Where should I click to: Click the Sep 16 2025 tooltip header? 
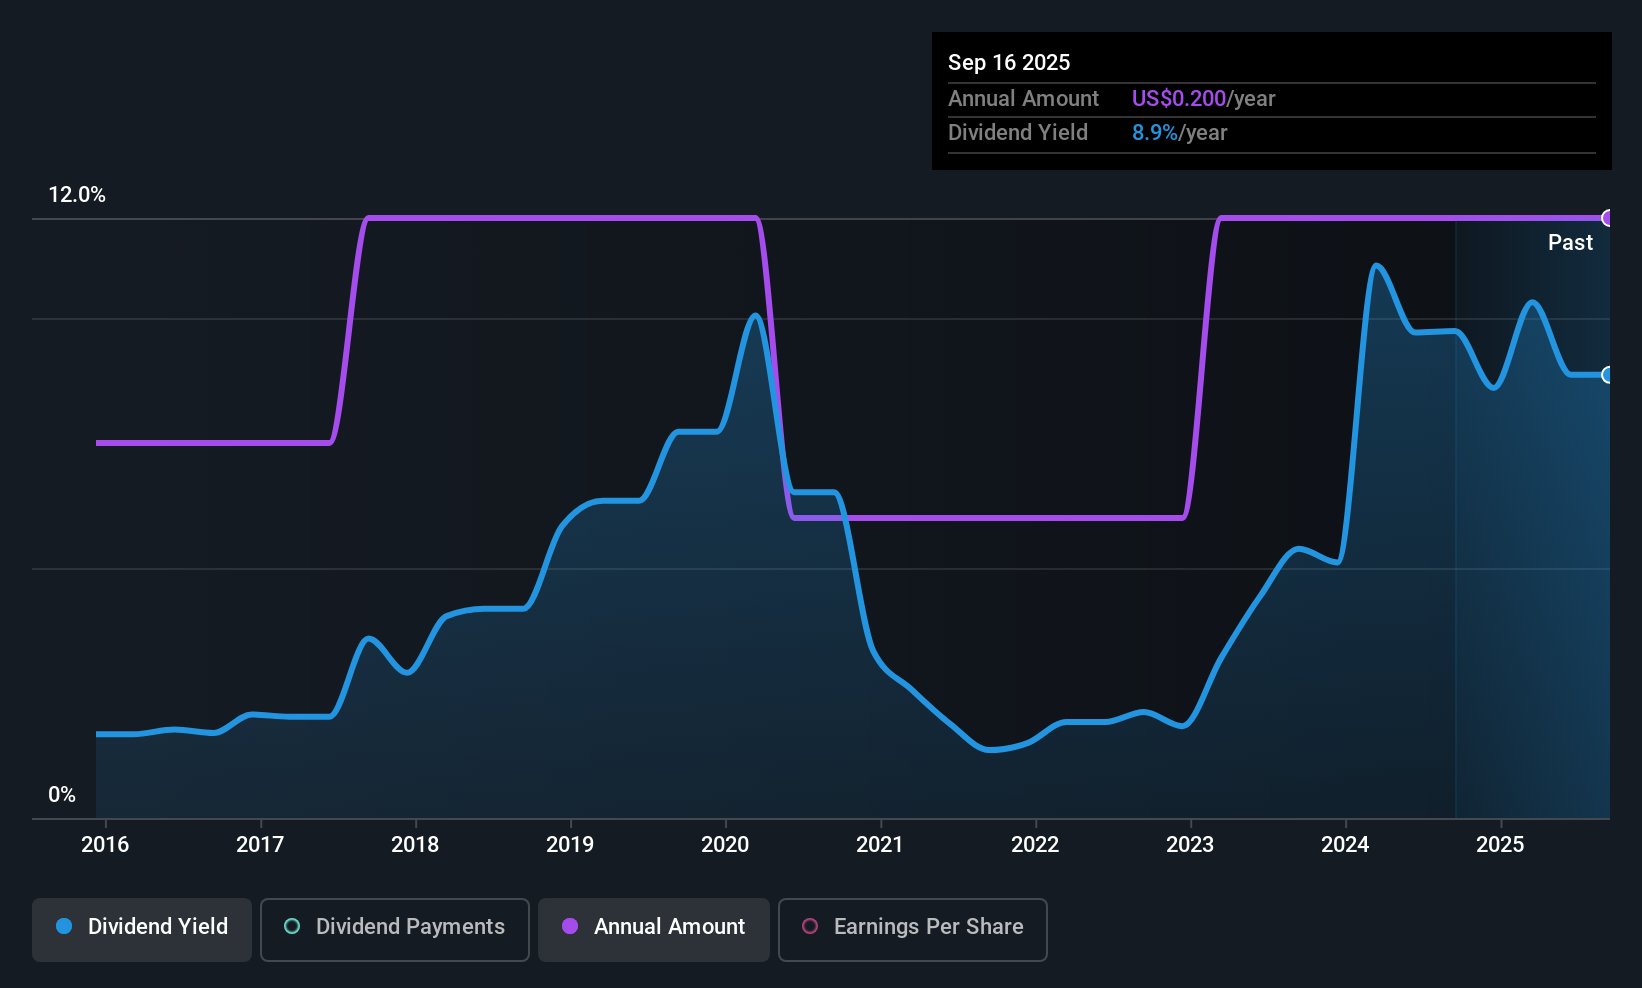[x=1009, y=62]
